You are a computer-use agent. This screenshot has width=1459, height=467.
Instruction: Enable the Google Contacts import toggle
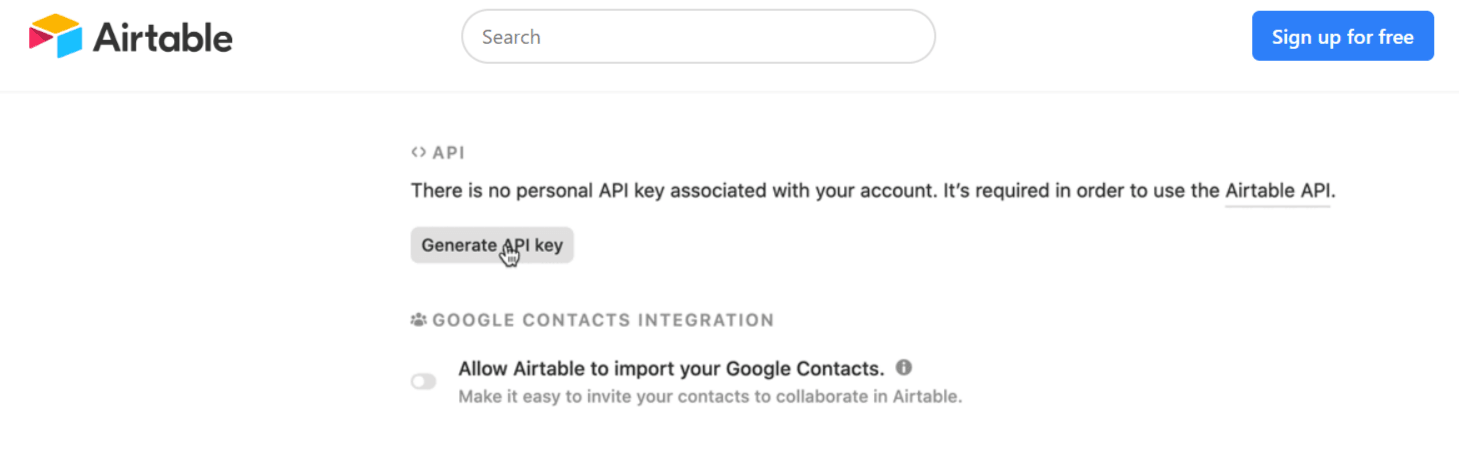tap(424, 381)
